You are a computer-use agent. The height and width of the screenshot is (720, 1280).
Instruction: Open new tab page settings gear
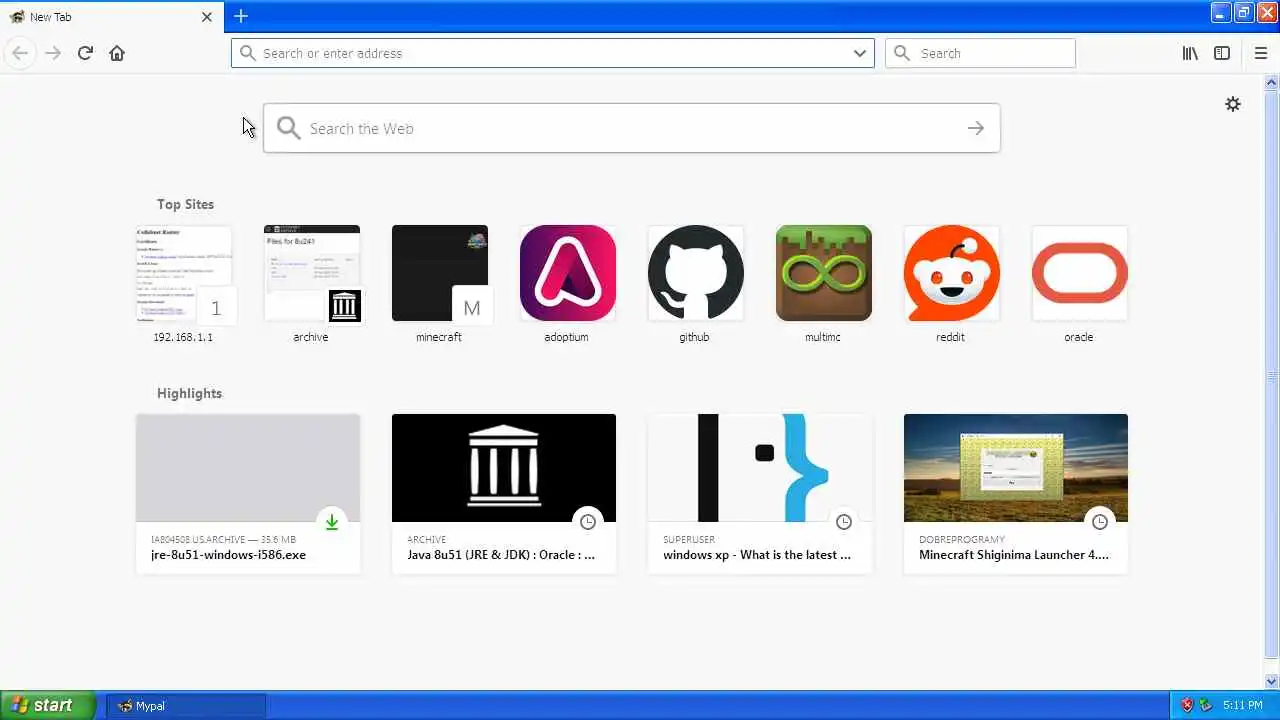(1233, 104)
